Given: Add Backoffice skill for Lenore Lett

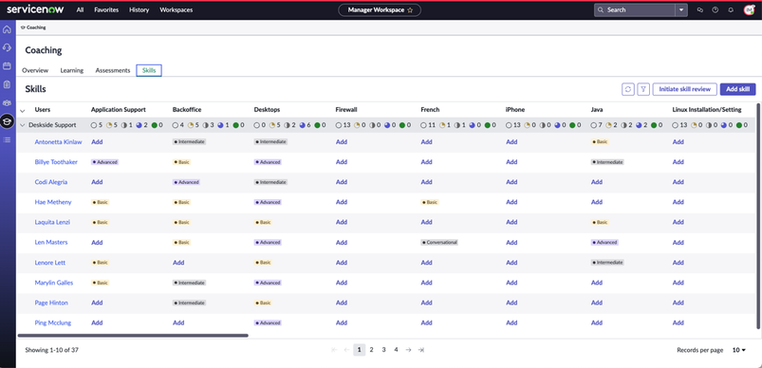Looking at the screenshot, I should [178, 263].
